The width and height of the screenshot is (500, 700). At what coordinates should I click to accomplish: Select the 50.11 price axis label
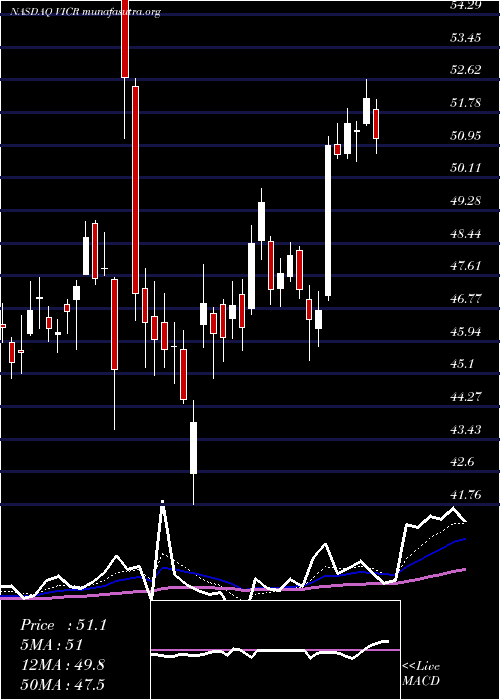(466, 168)
